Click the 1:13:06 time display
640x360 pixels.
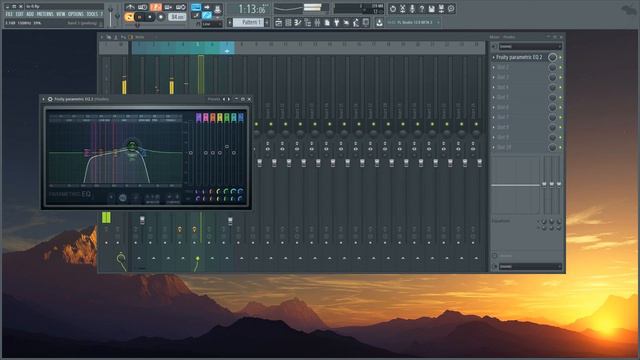[x=251, y=9]
